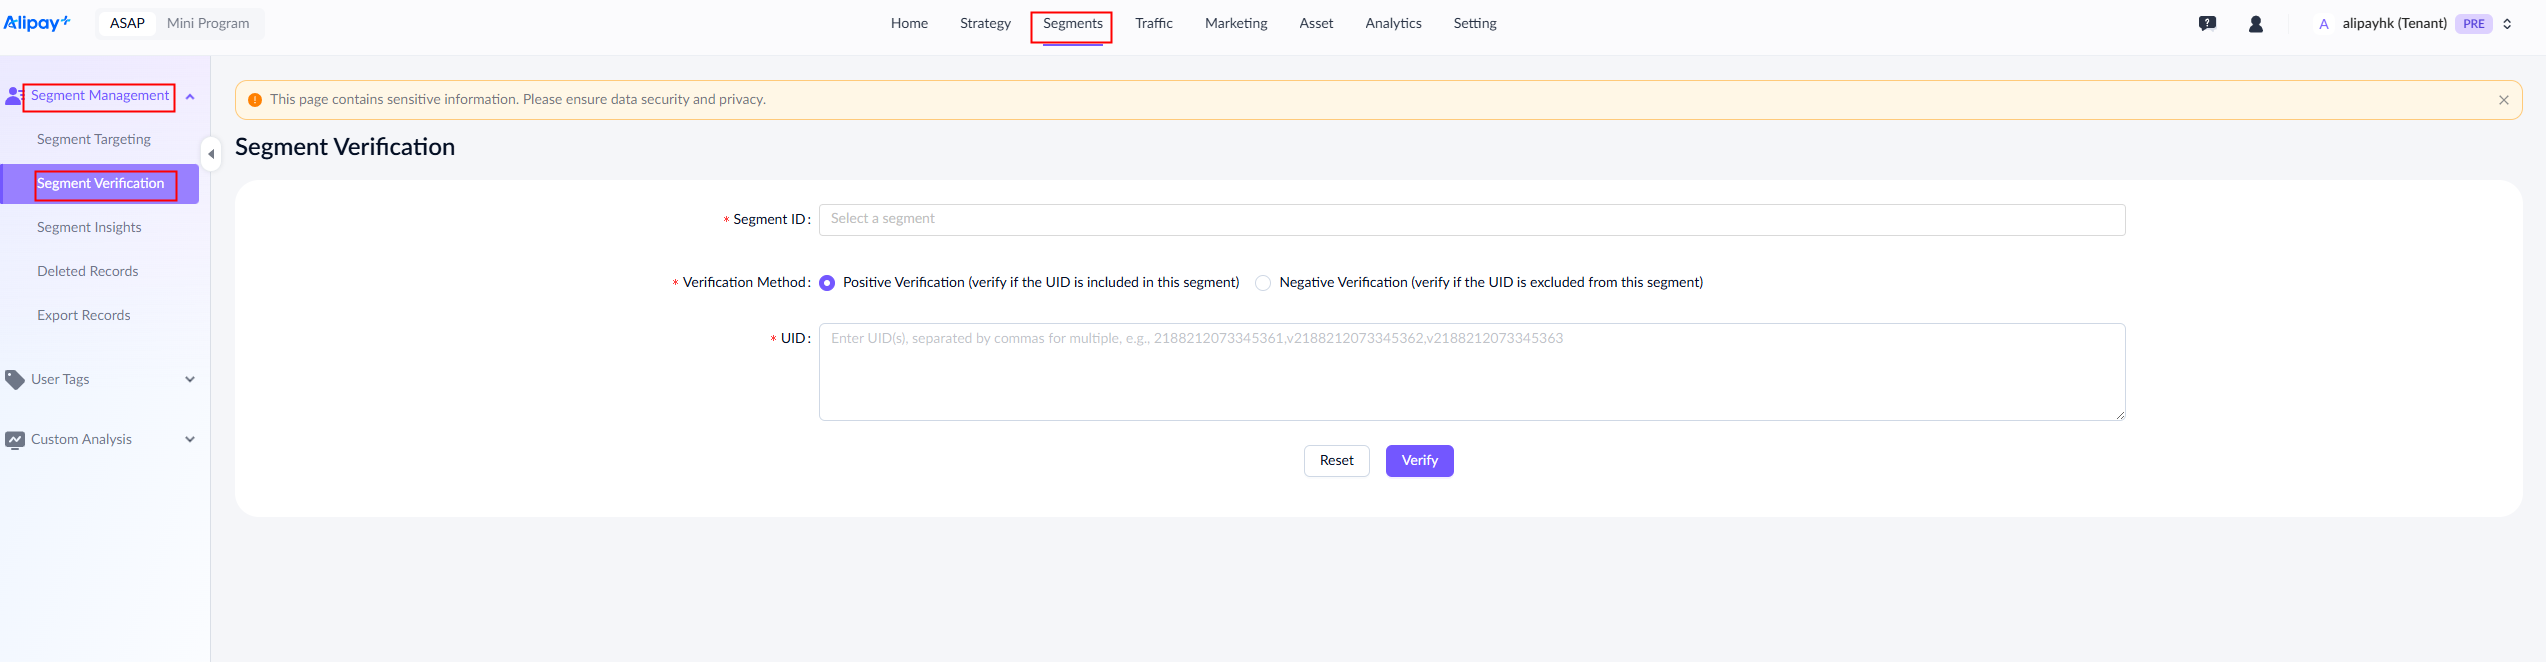
Task: Click the Reset button
Action: coord(1336,461)
